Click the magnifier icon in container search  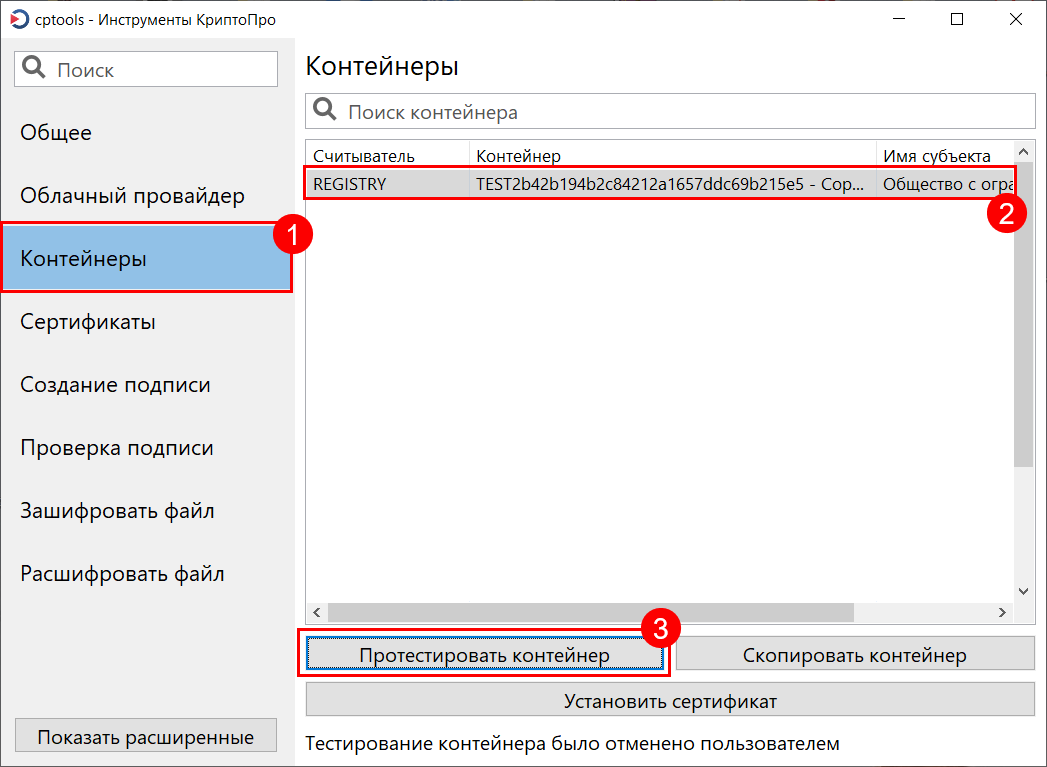[x=325, y=111]
